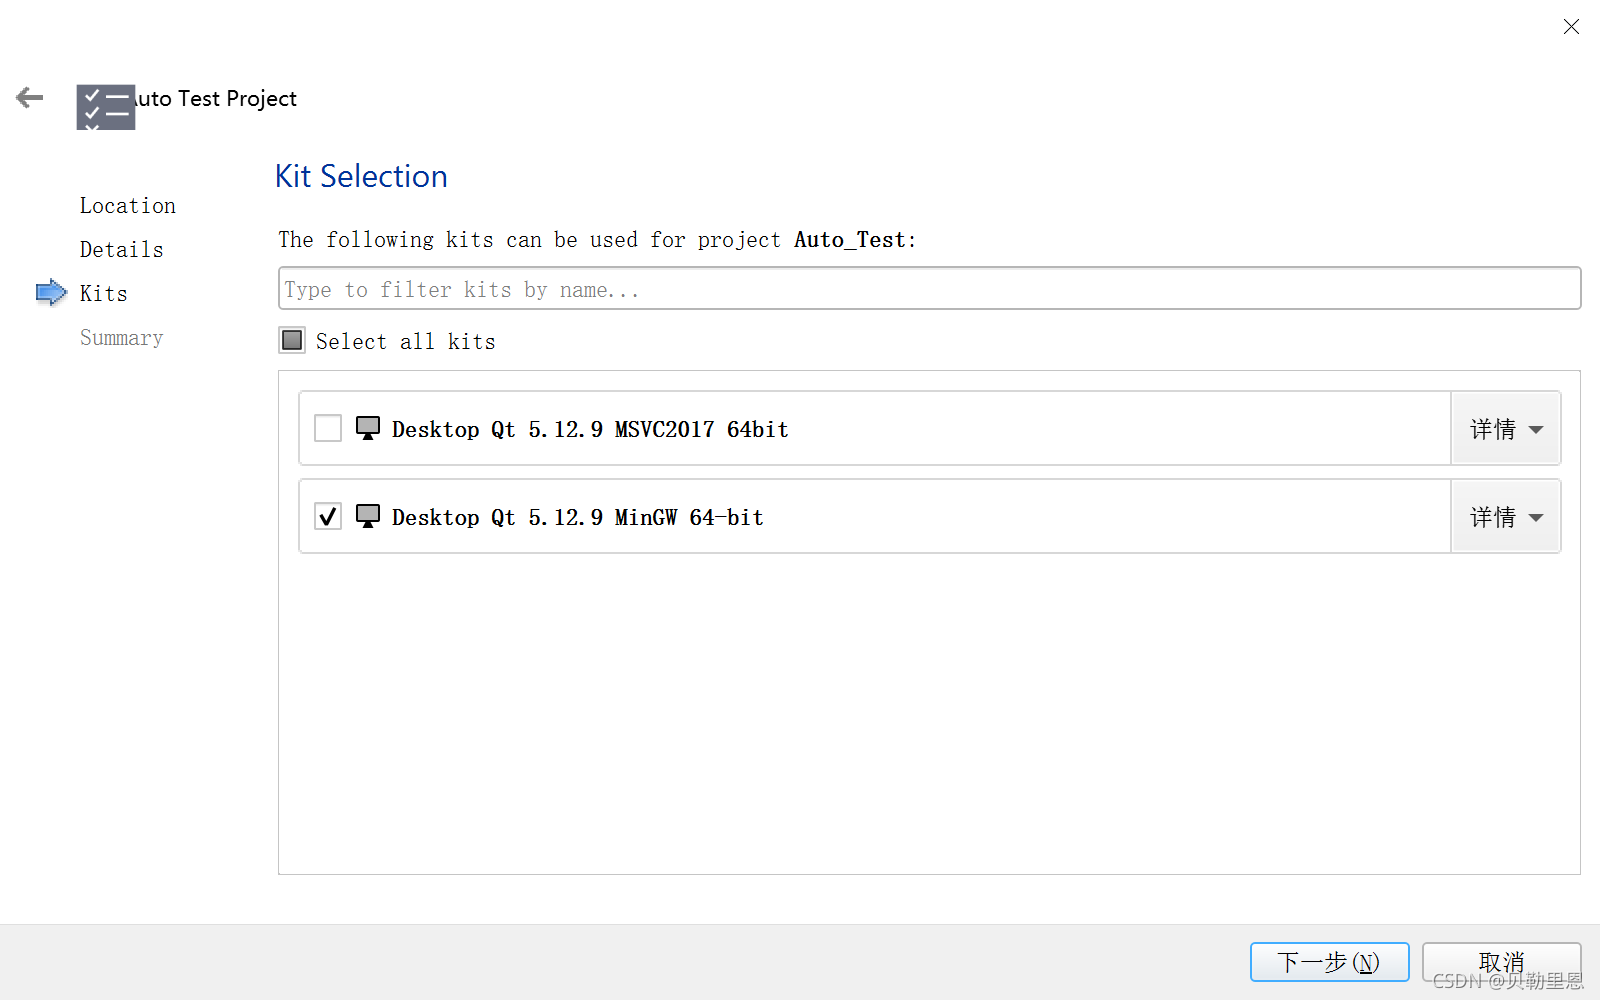Go back with the left arrow icon
The height and width of the screenshot is (1000, 1600).
[x=30, y=97]
